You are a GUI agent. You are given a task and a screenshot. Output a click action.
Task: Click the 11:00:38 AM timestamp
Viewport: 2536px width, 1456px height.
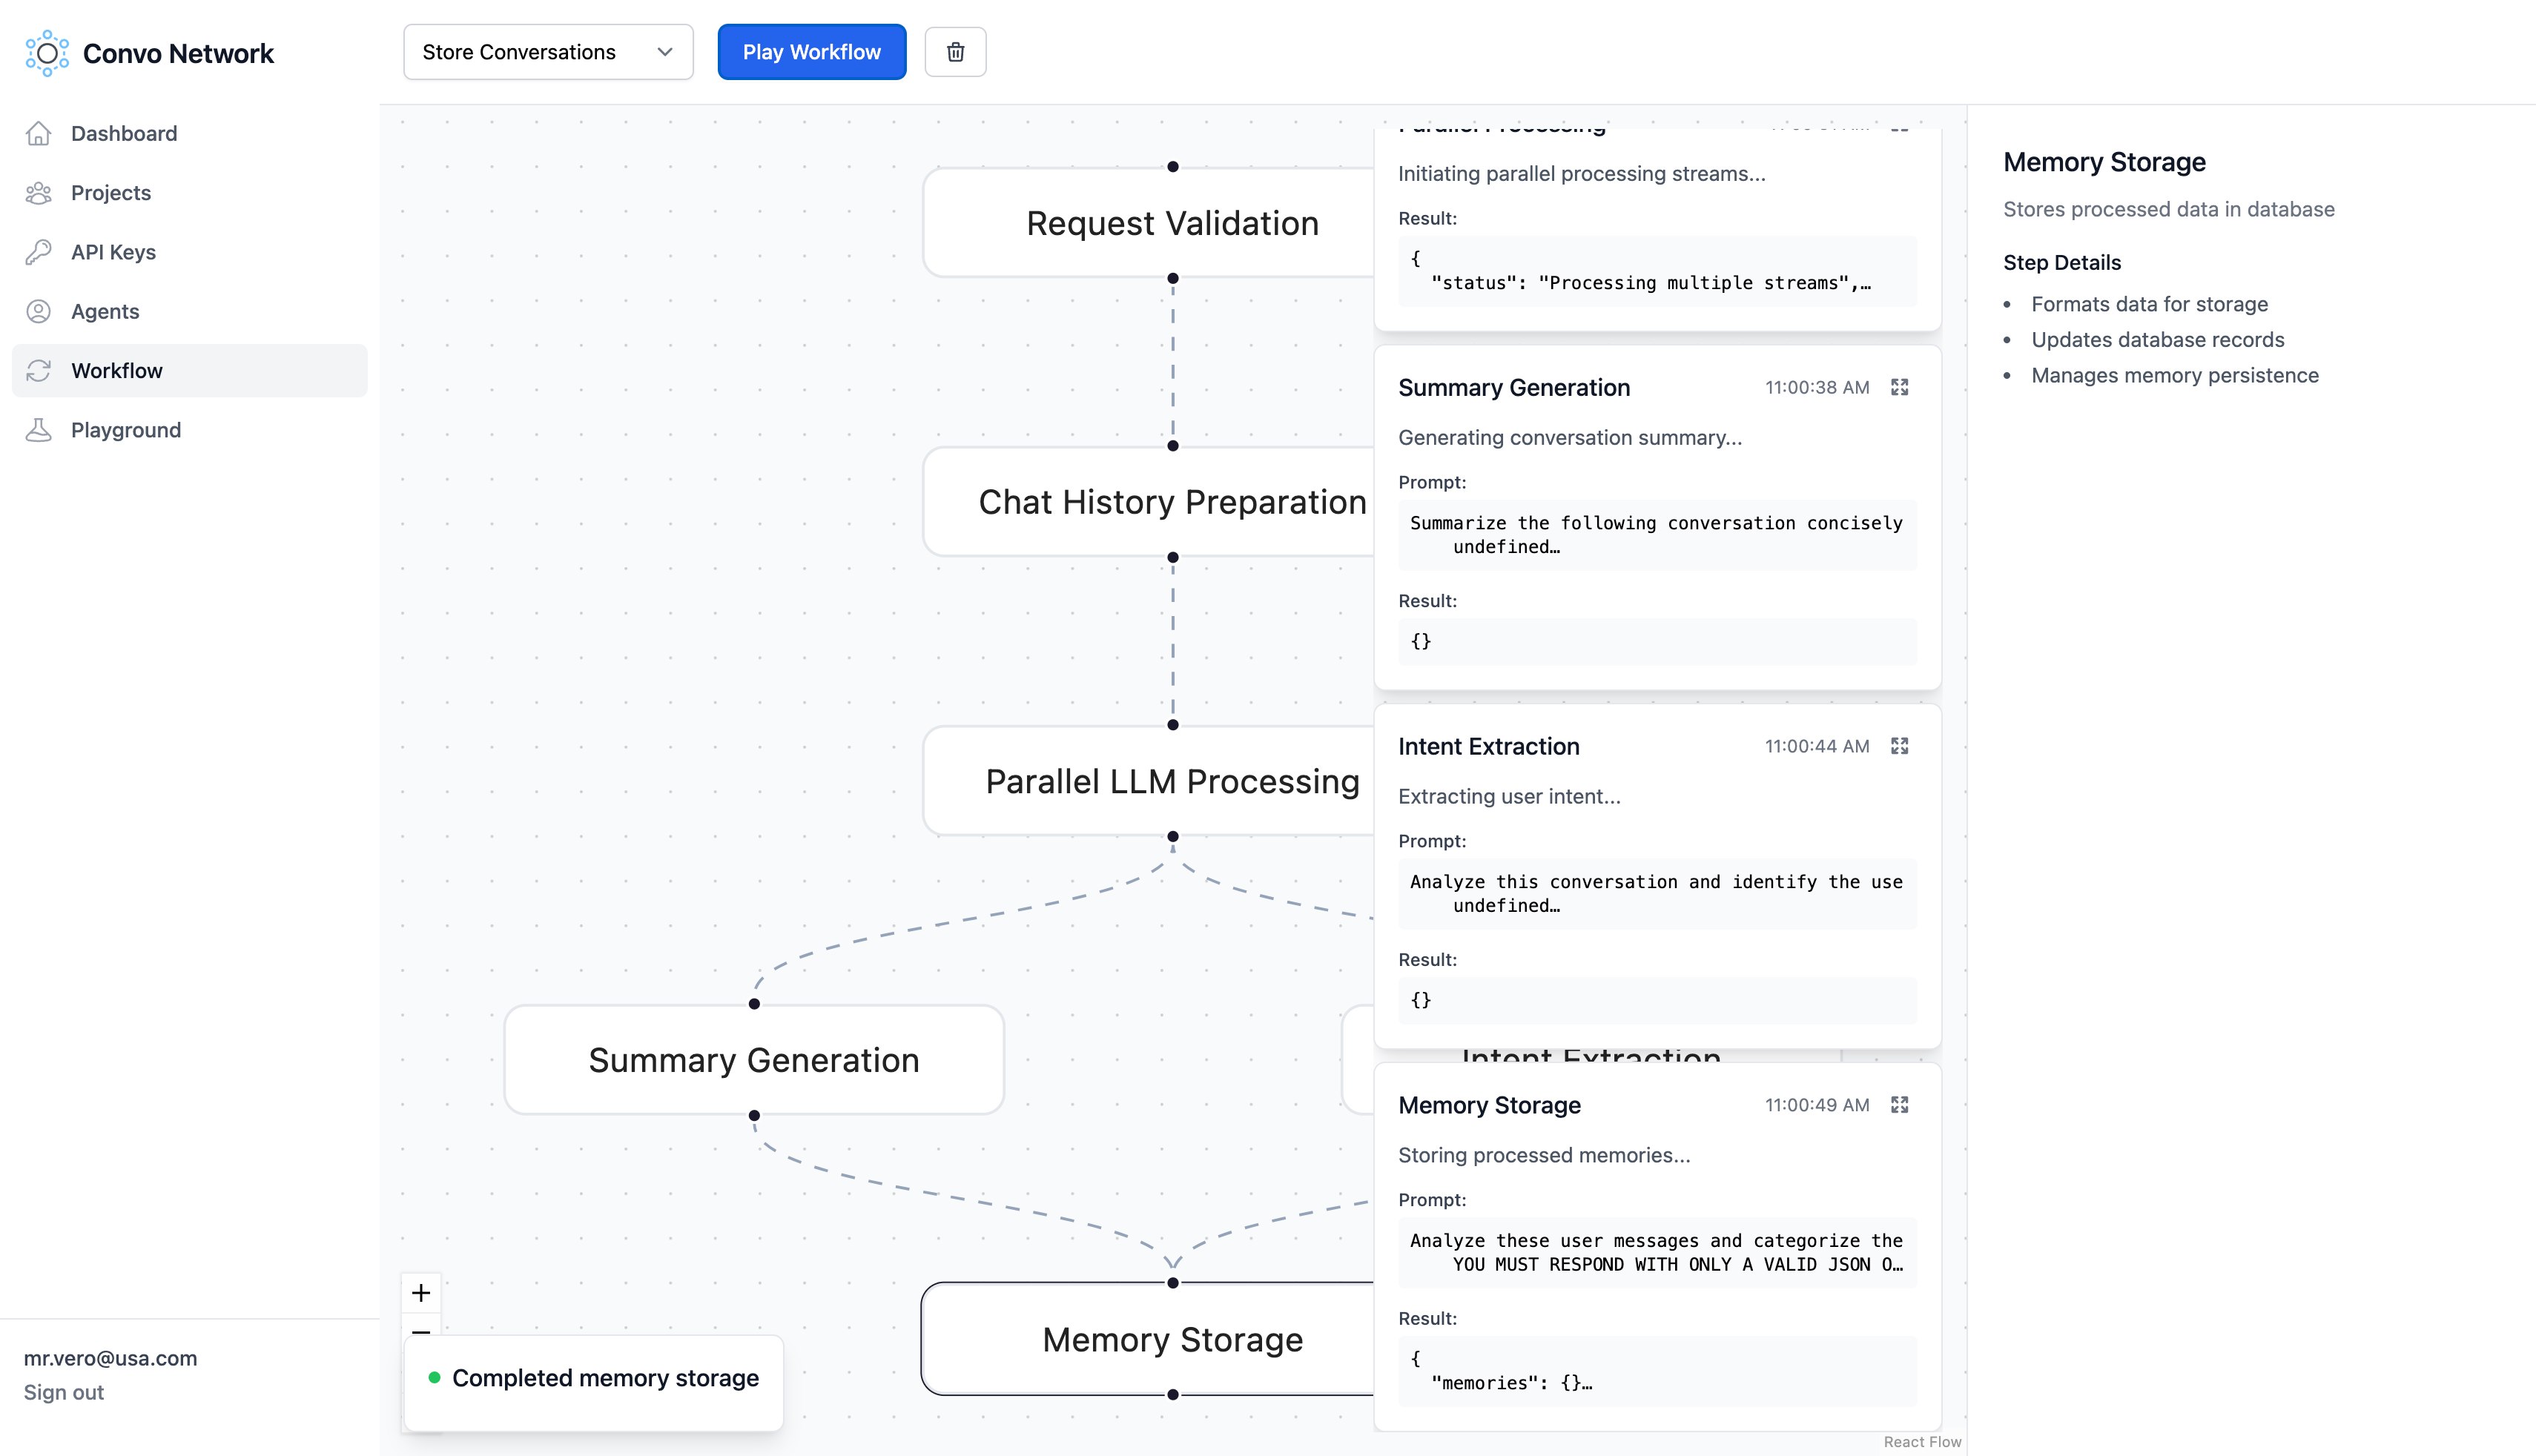pyautogui.click(x=1817, y=387)
